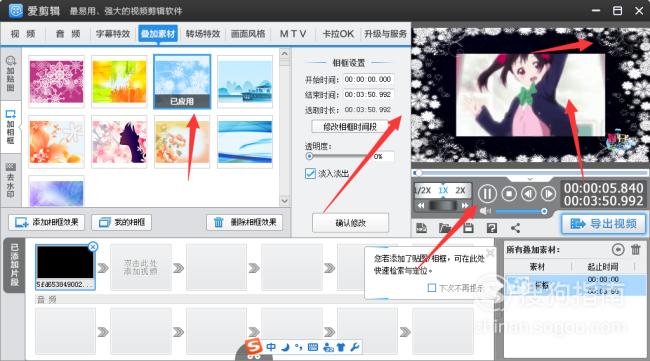This screenshot has height=361, width=650.
Task: Click 导出视频 button
Action: 604,224
